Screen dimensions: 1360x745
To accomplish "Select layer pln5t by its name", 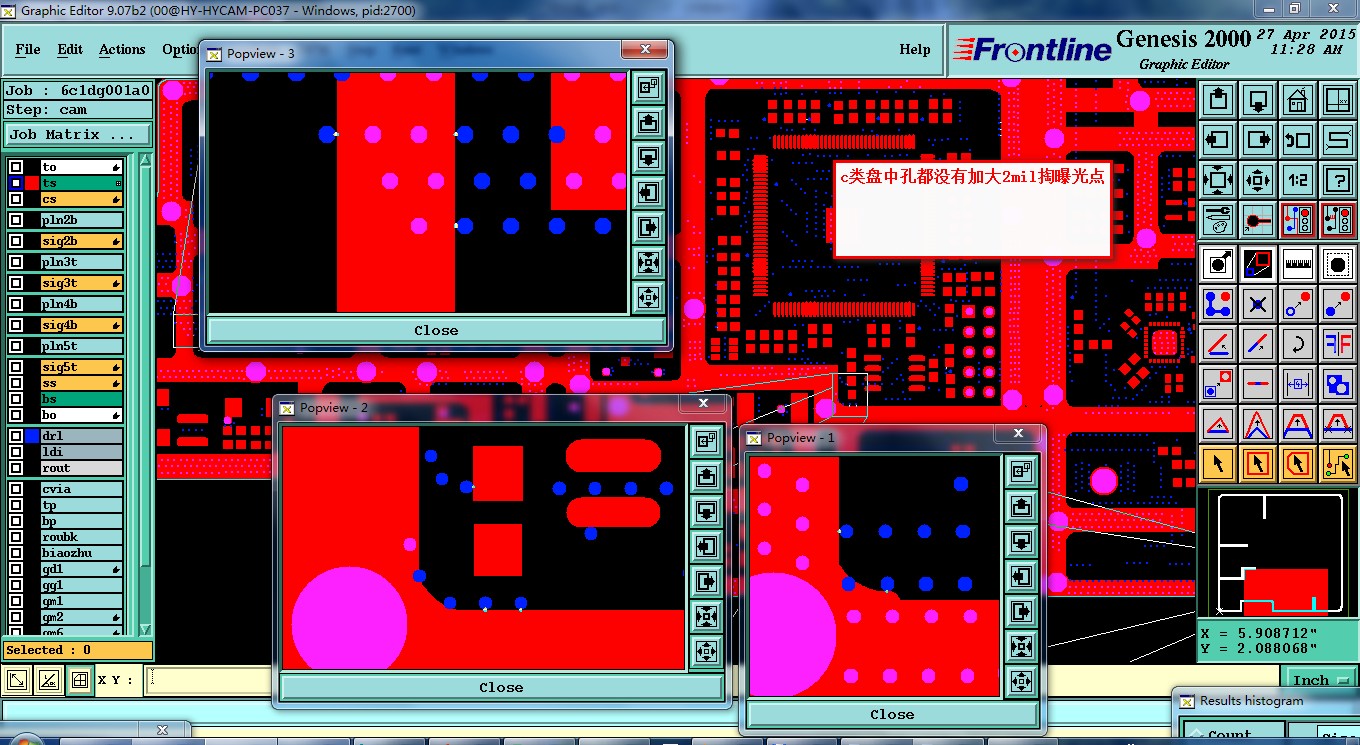I will (82, 346).
